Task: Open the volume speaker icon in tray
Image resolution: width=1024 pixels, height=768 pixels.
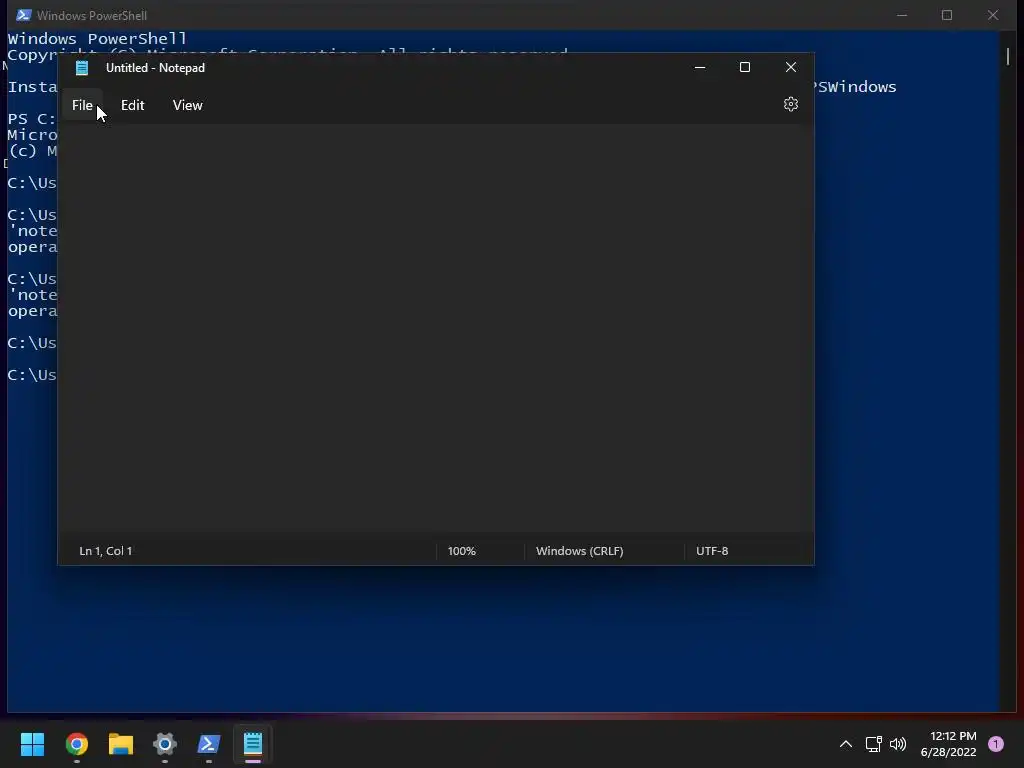Action: [x=898, y=744]
